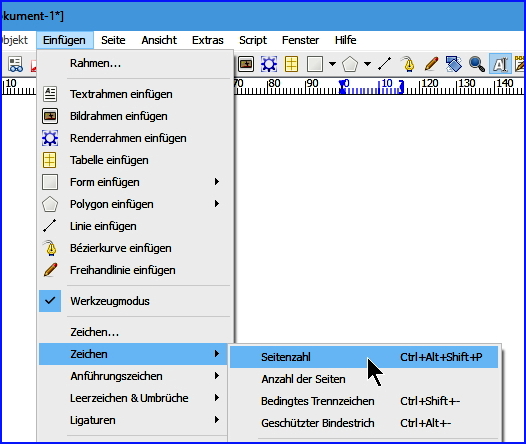The height and width of the screenshot is (444, 526).
Task: Expand the Form einfügen submenu arrow
Action: tap(217, 182)
